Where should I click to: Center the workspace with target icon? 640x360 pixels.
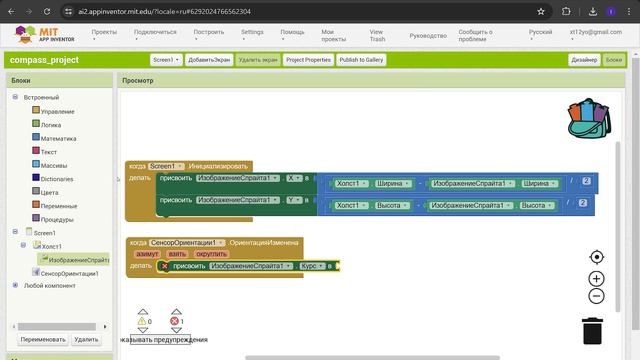596,257
